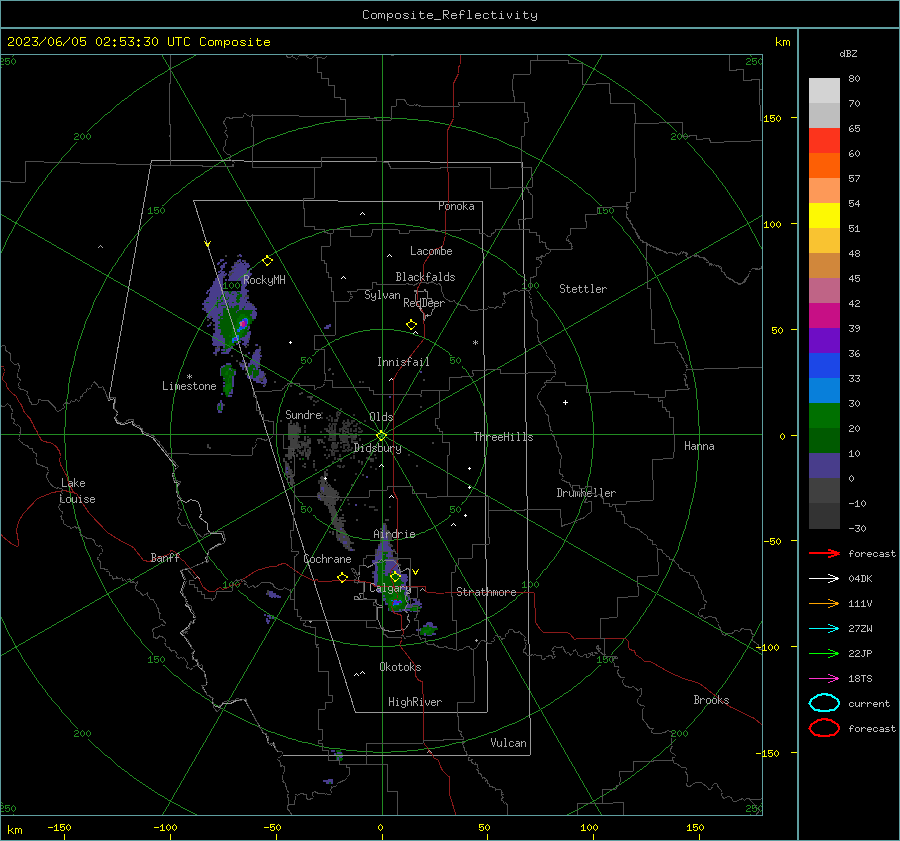The width and height of the screenshot is (900, 841).
Task: Click the HighRiver label
Action: (x=415, y=702)
